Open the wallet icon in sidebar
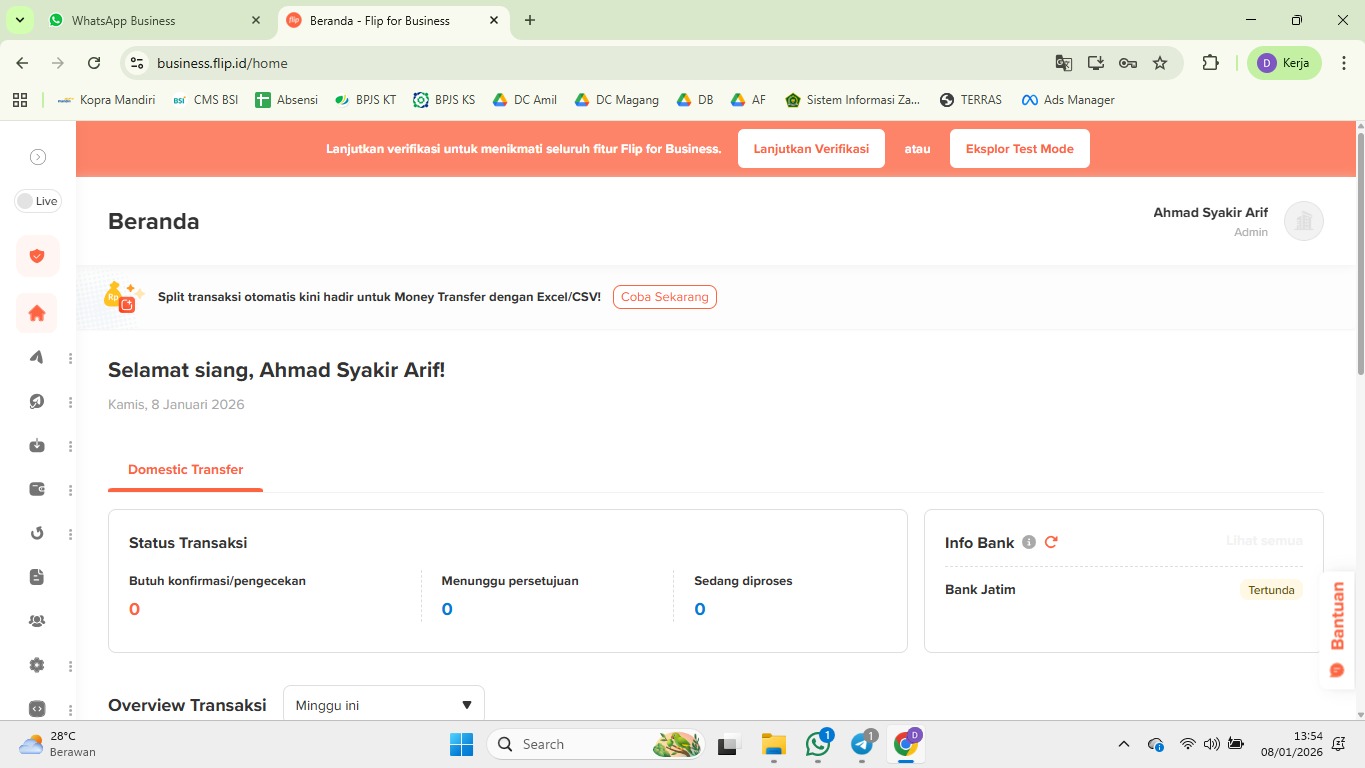Screen dimensions: 1365x768 click(37, 490)
